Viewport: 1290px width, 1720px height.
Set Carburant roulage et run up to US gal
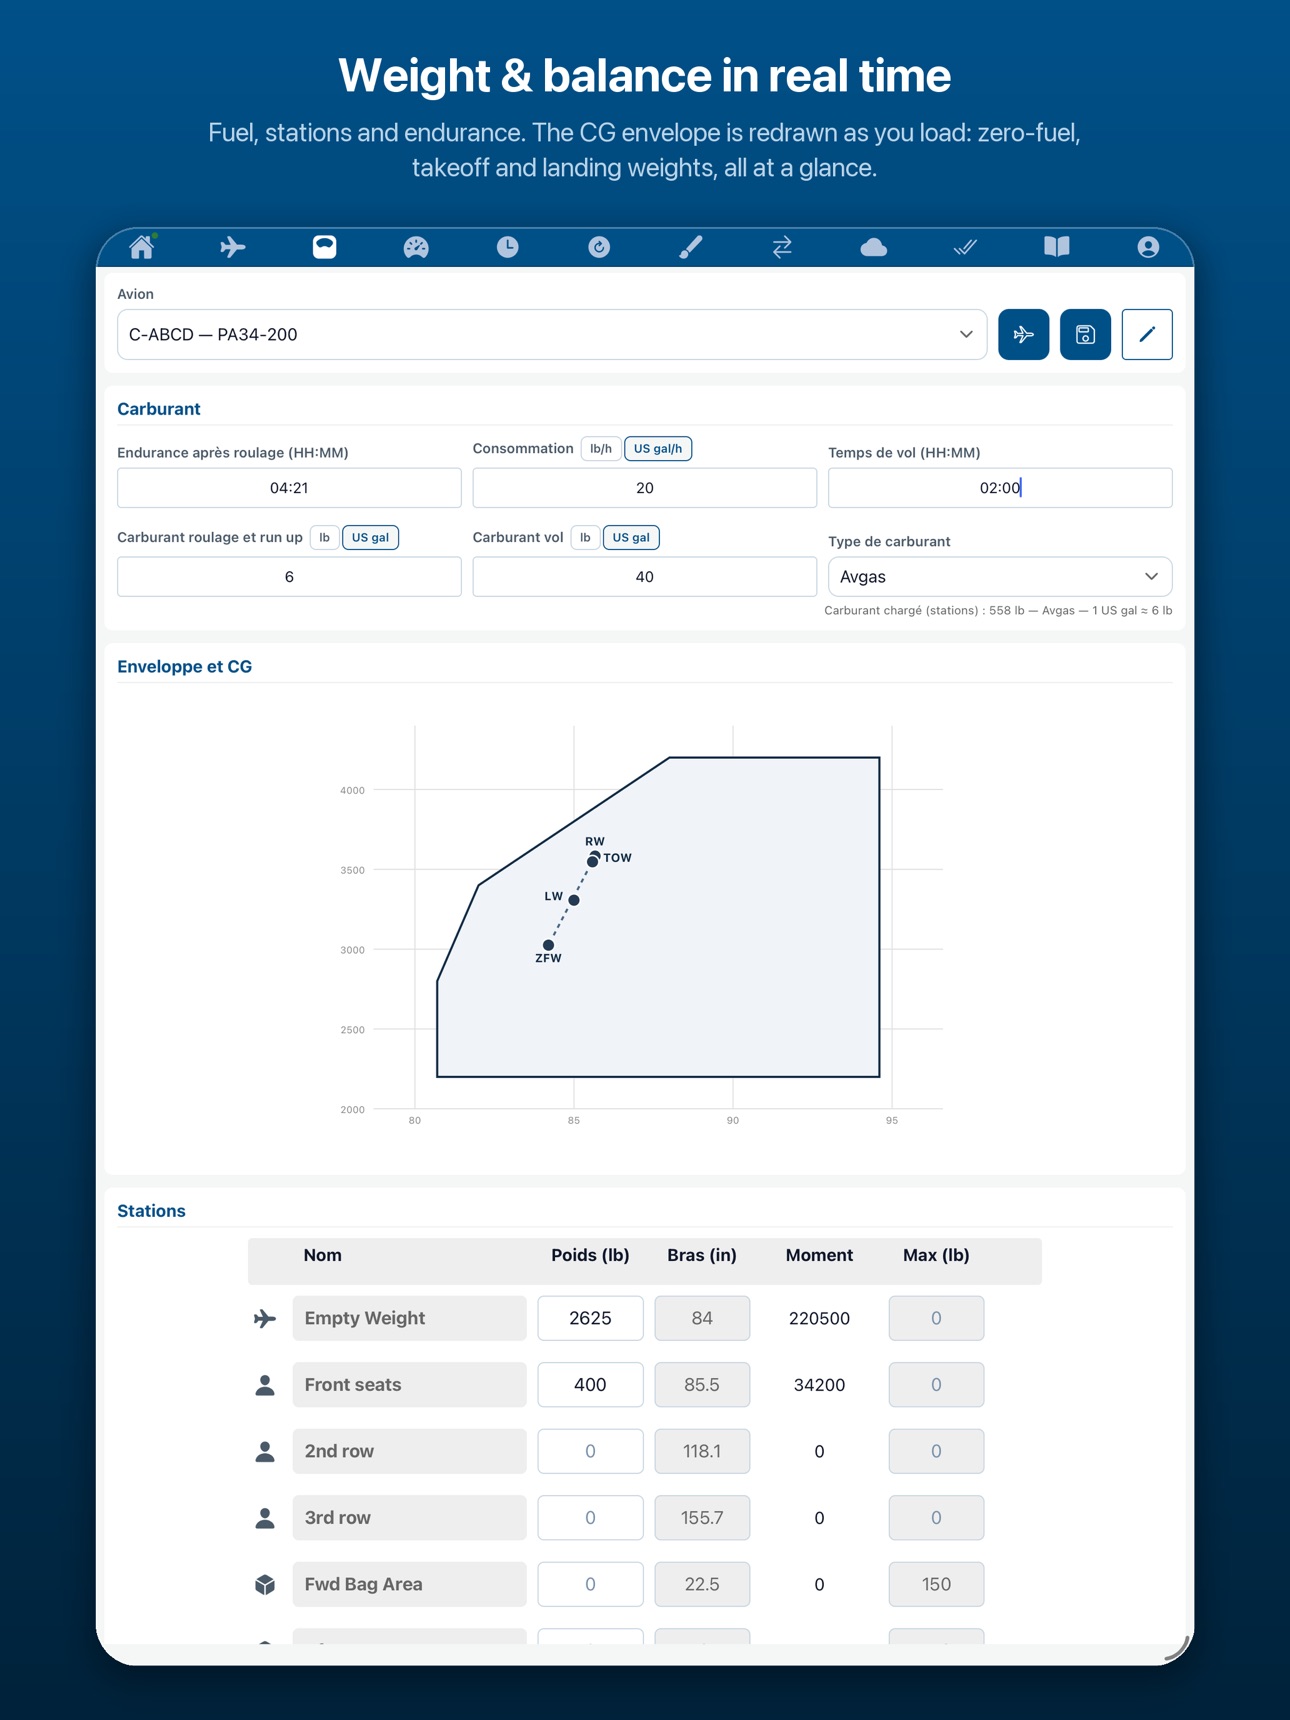point(371,538)
